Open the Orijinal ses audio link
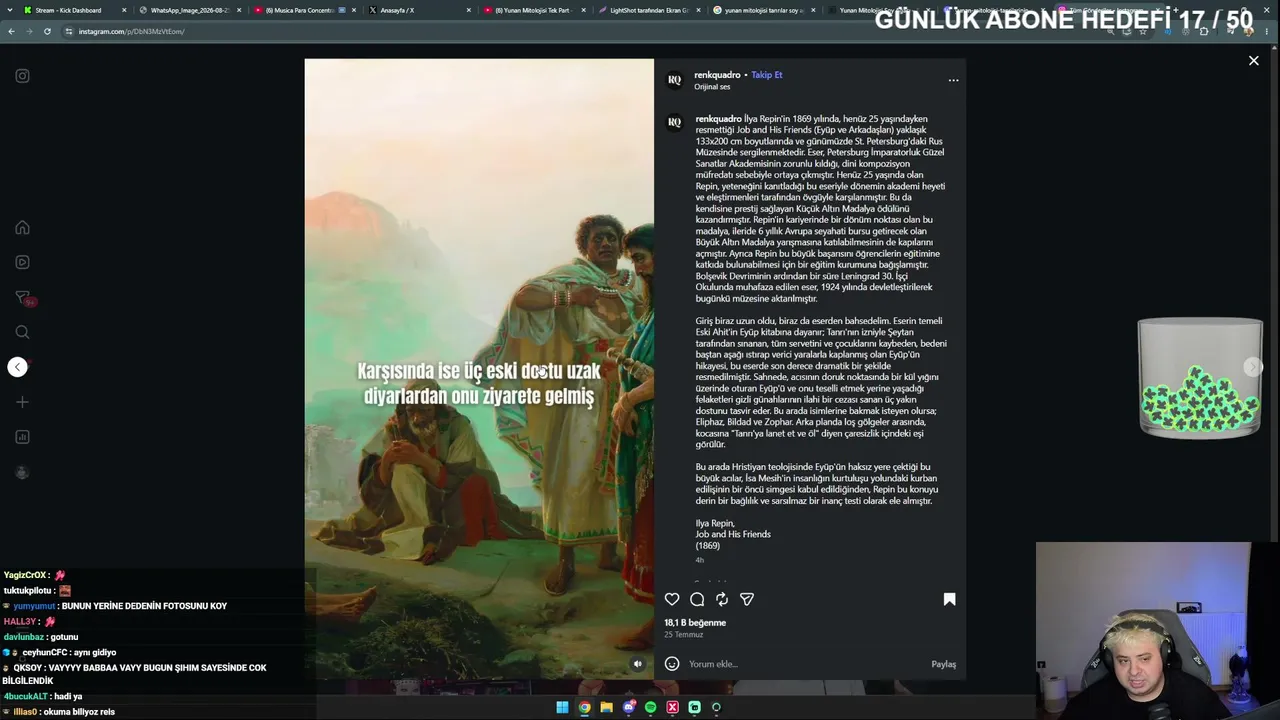 pos(712,87)
